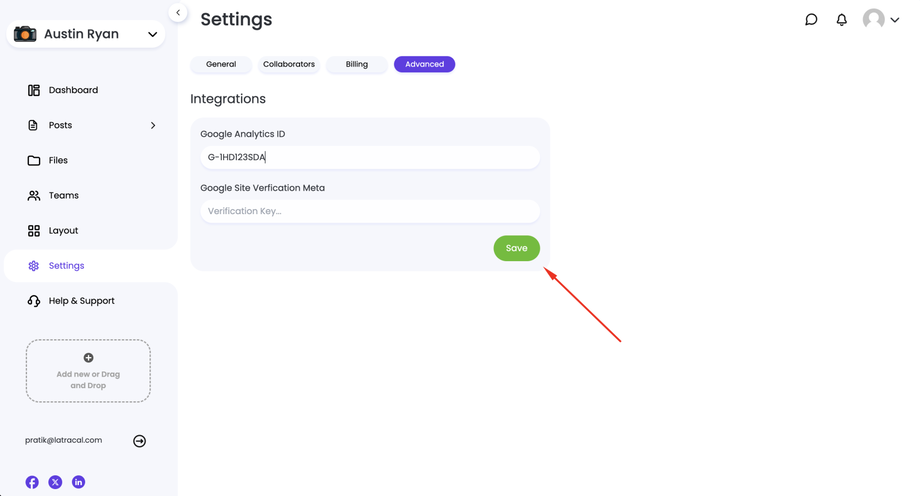Click the Dashboard icon in sidebar
The image size is (920, 496).
[x=34, y=90]
